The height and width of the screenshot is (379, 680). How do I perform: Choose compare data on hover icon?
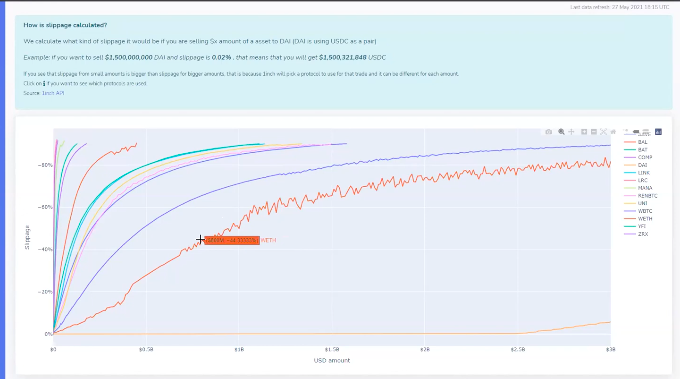click(x=646, y=132)
